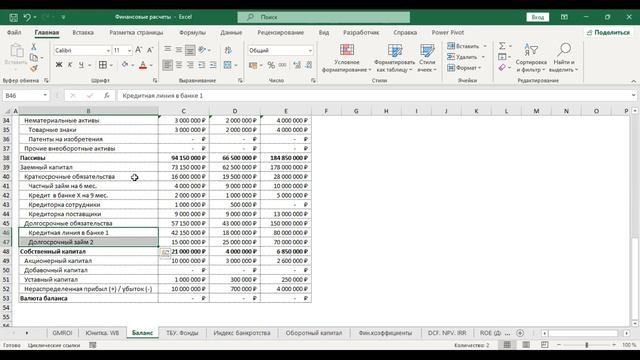
Task: Open the Файл menu
Action: pyautogui.click(x=14, y=32)
